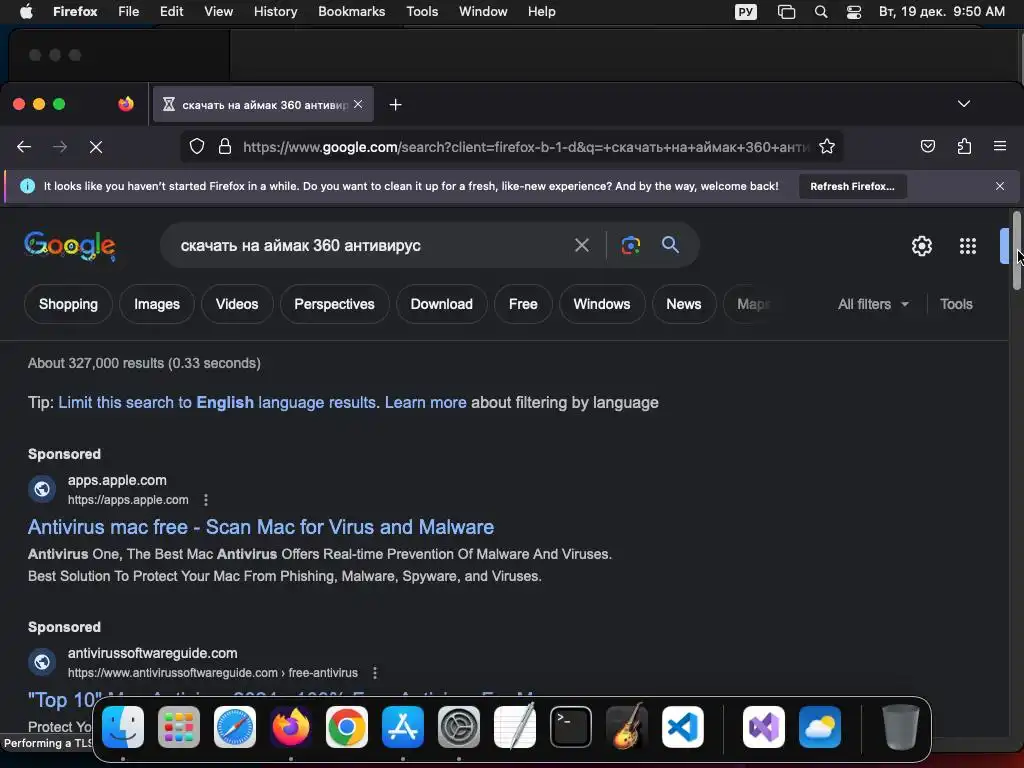Switch to Videos results

(237, 304)
